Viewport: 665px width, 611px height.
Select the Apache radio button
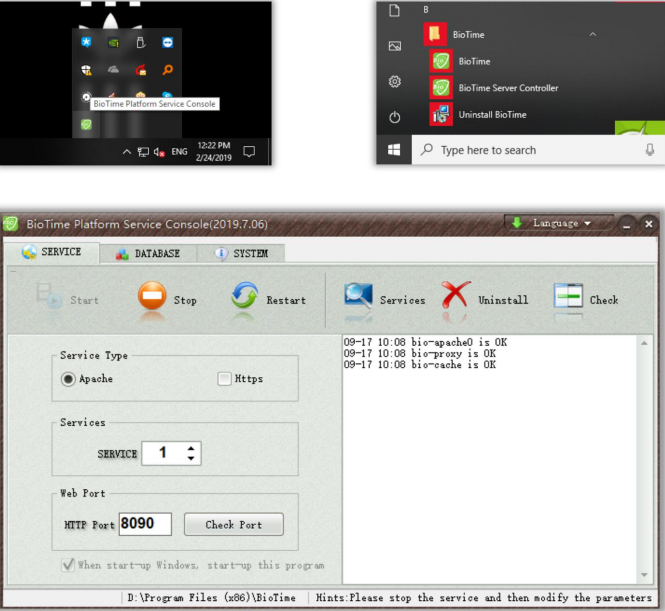coord(68,379)
